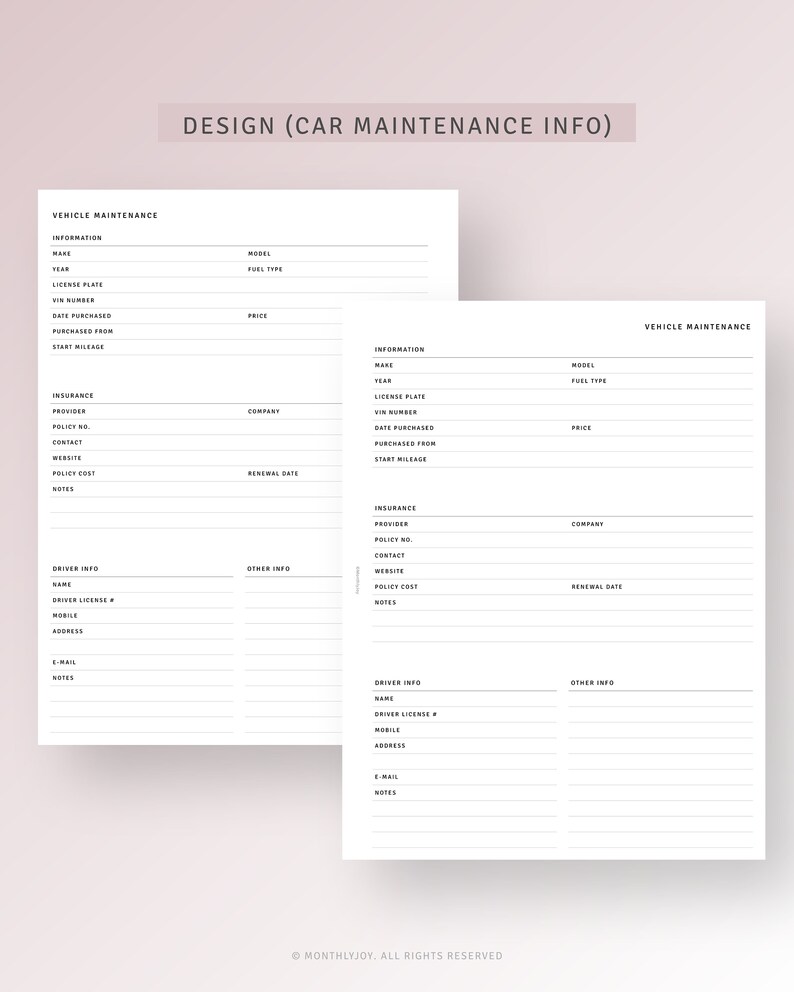Image resolution: width=794 pixels, height=992 pixels.
Task: Select 'MOBILE' label on the left page
Action: (x=65, y=616)
